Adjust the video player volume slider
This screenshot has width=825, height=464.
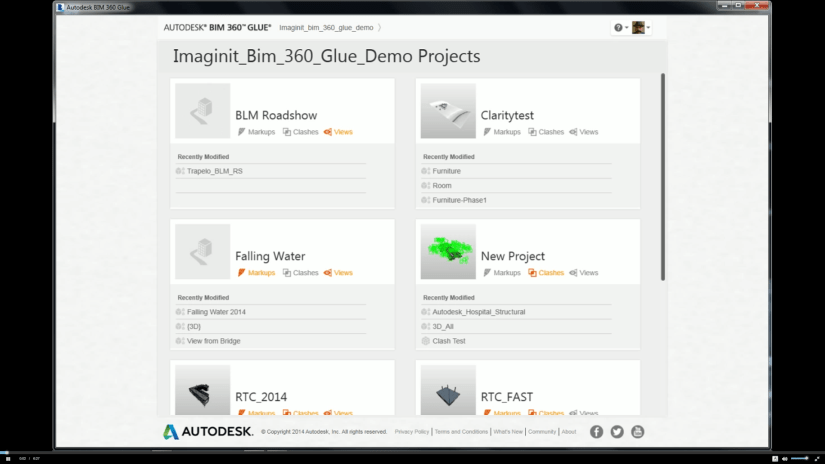coord(798,458)
